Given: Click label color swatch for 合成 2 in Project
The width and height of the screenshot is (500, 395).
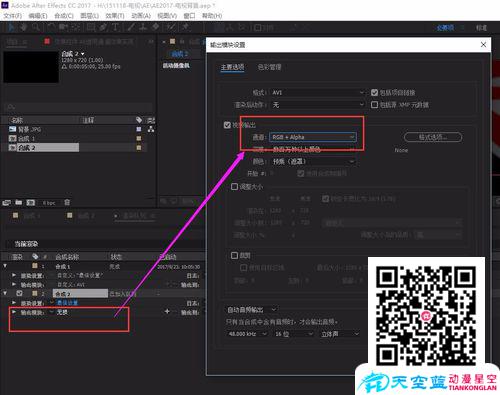Looking at the screenshot, I should pyautogui.click(x=139, y=147).
